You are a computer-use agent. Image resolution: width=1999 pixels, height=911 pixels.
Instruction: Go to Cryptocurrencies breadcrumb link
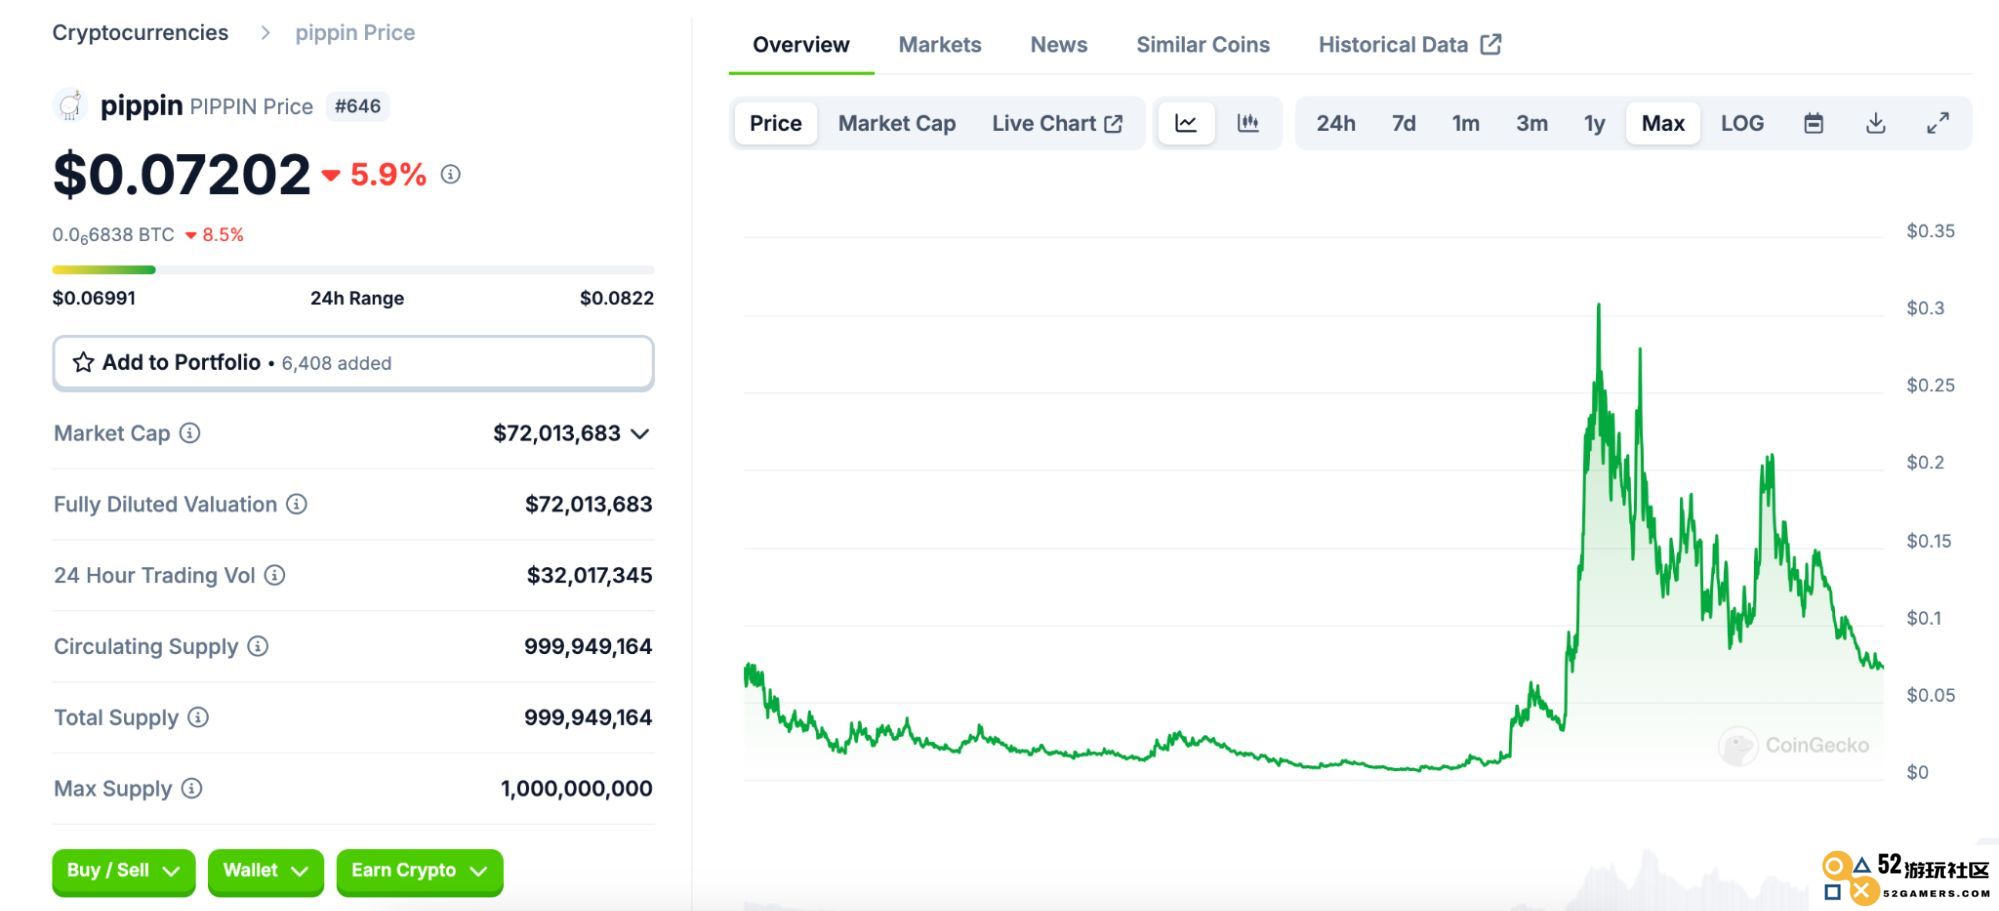[x=140, y=32]
